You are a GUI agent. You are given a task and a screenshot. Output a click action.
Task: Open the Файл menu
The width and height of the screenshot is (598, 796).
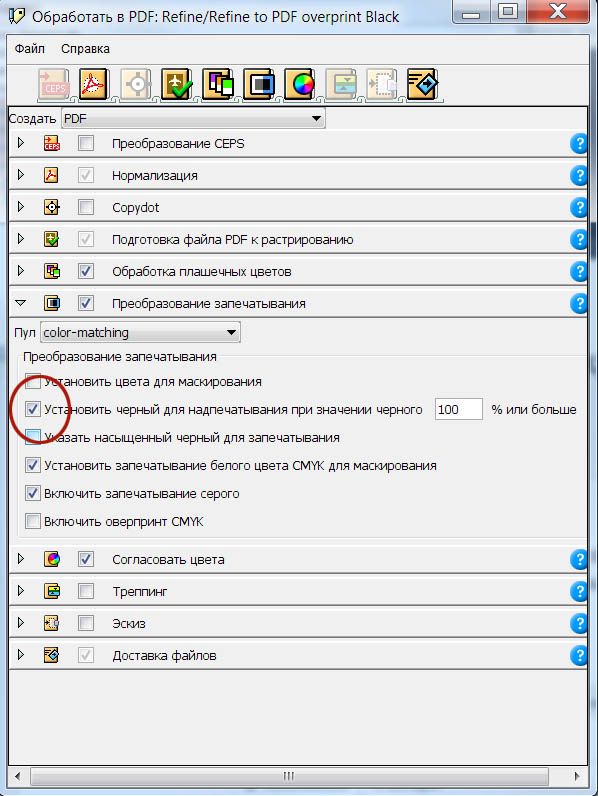(x=29, y=49)
